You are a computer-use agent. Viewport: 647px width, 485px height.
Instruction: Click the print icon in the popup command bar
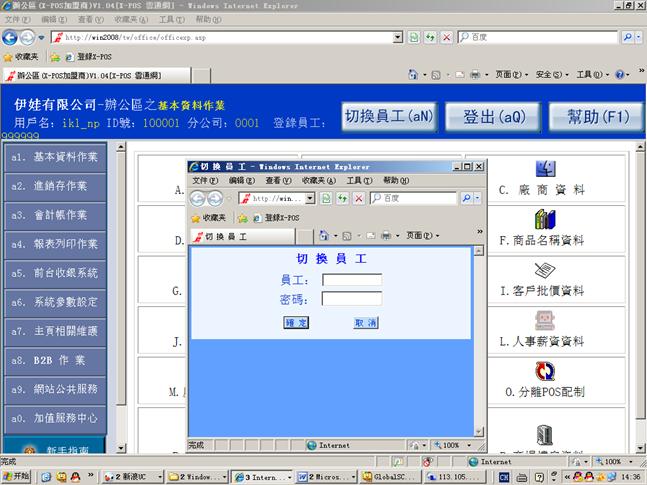386,236
